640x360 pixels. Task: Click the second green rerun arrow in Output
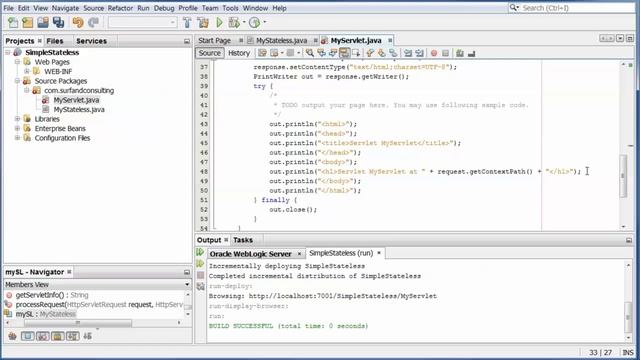[x=200, y=264]
